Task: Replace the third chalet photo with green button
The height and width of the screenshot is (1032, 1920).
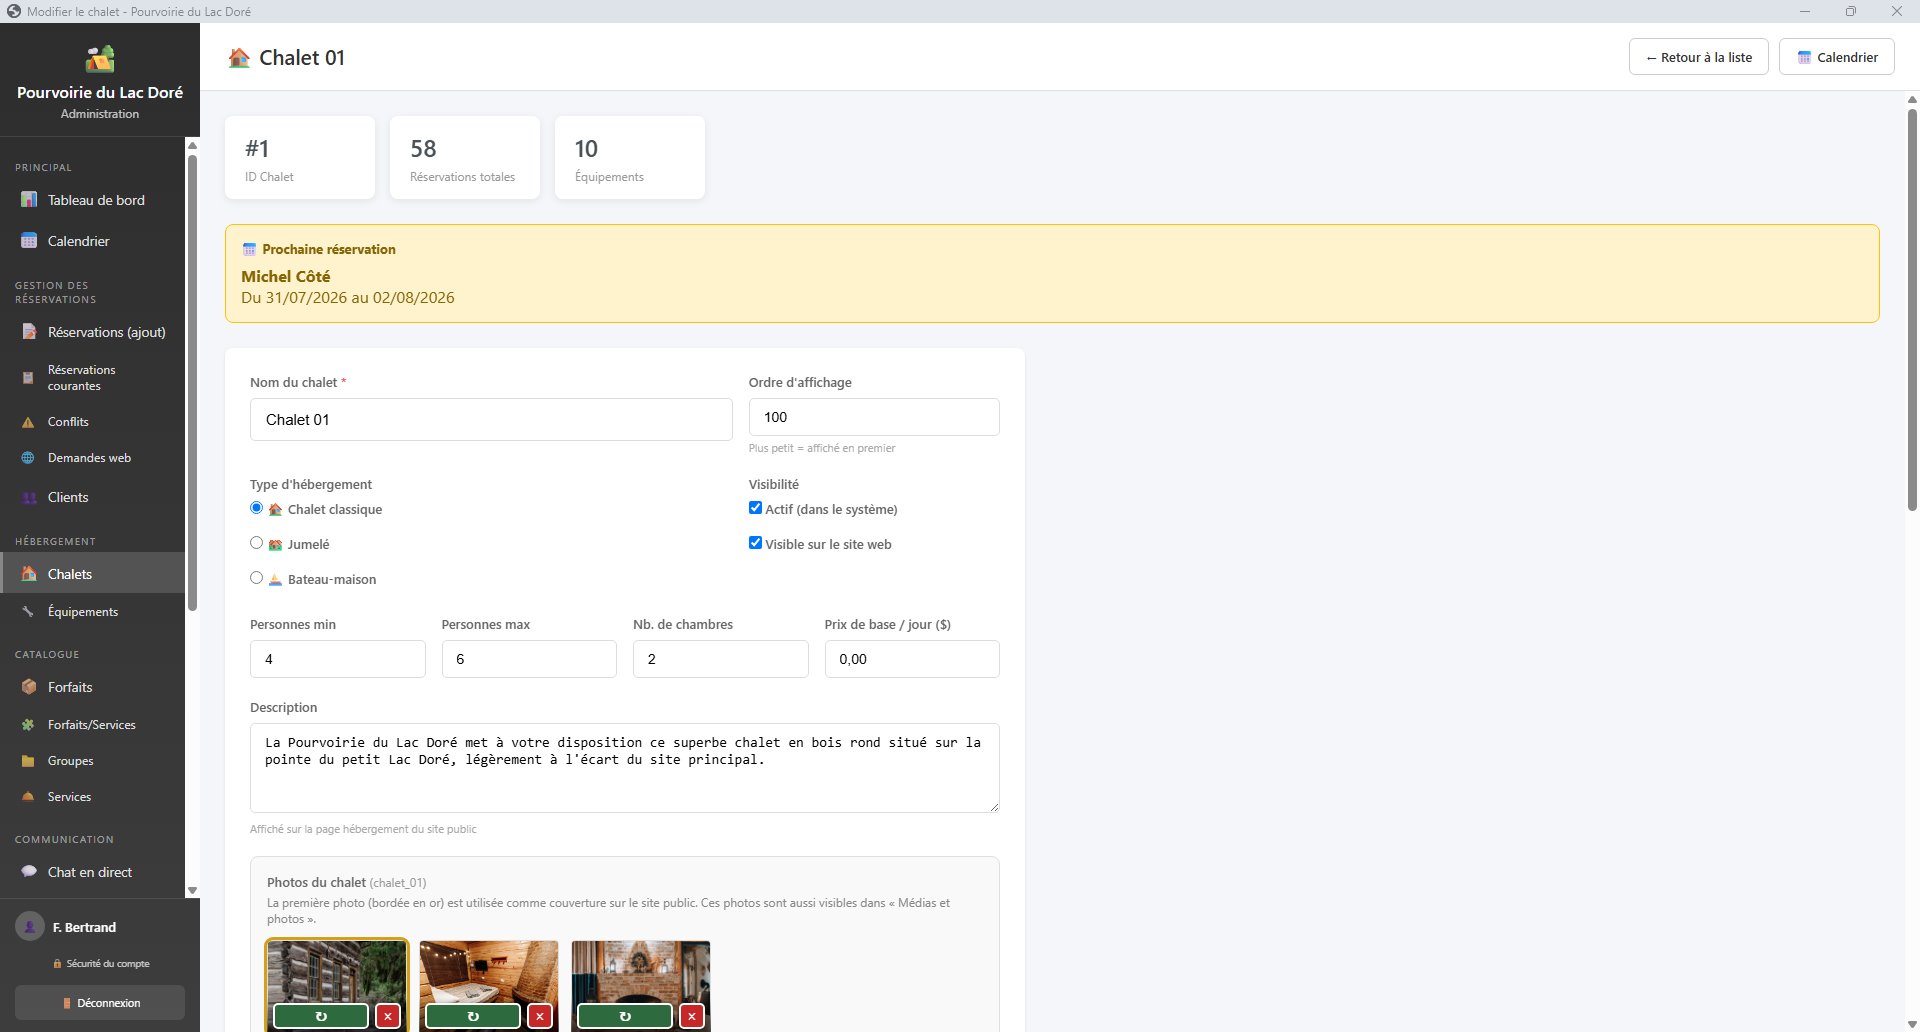Action: coord(625,1016)
